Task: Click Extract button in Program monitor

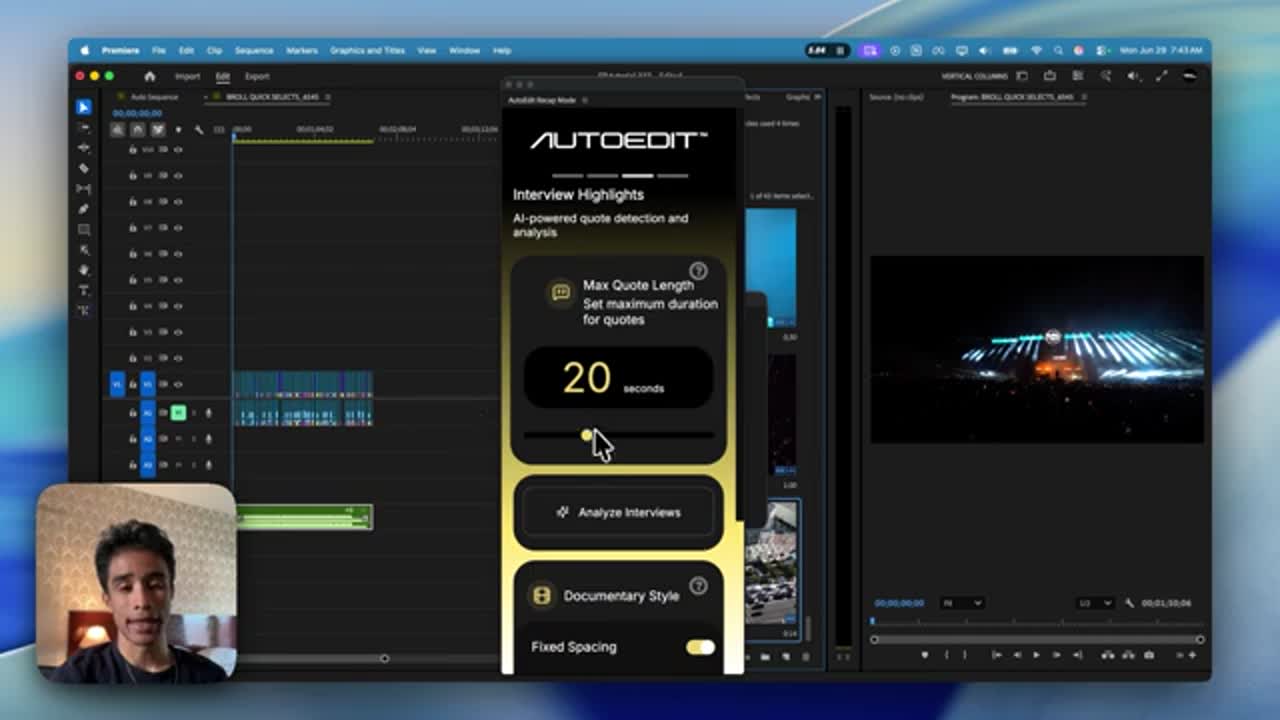Action: coord(1129,655)
